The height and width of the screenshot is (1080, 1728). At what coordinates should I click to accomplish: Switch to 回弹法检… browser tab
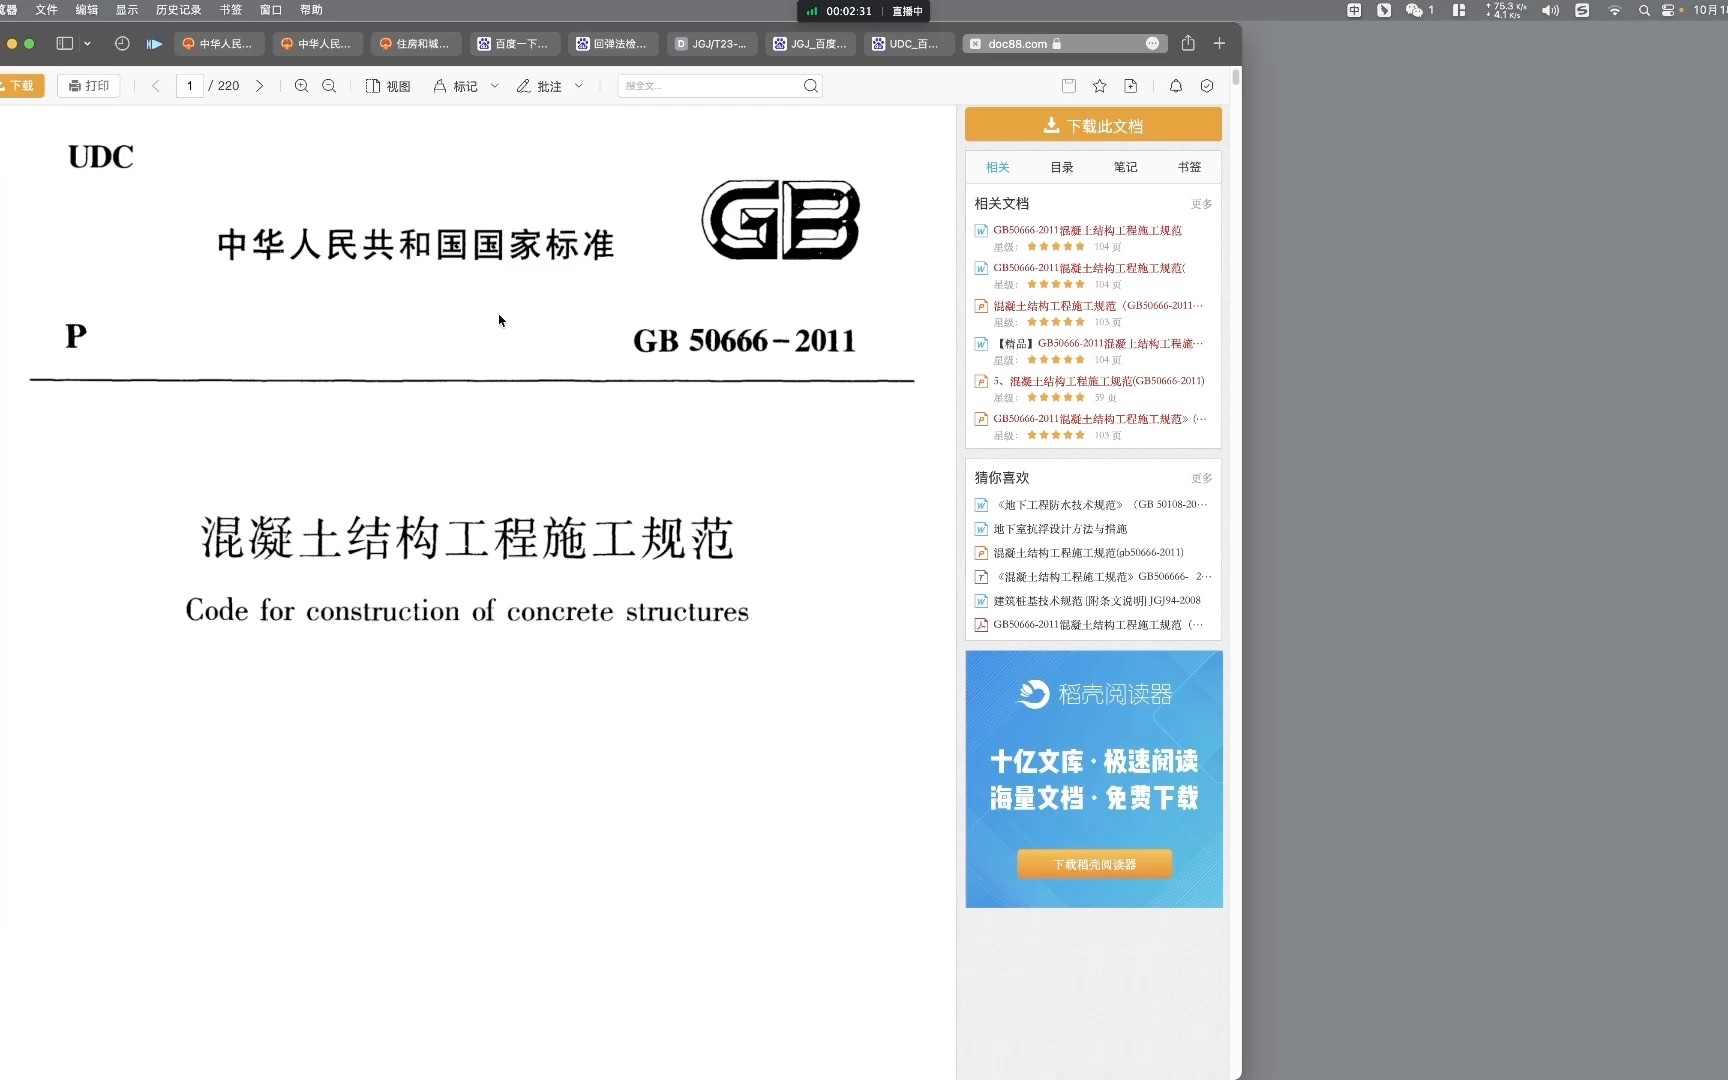[613, 43]
